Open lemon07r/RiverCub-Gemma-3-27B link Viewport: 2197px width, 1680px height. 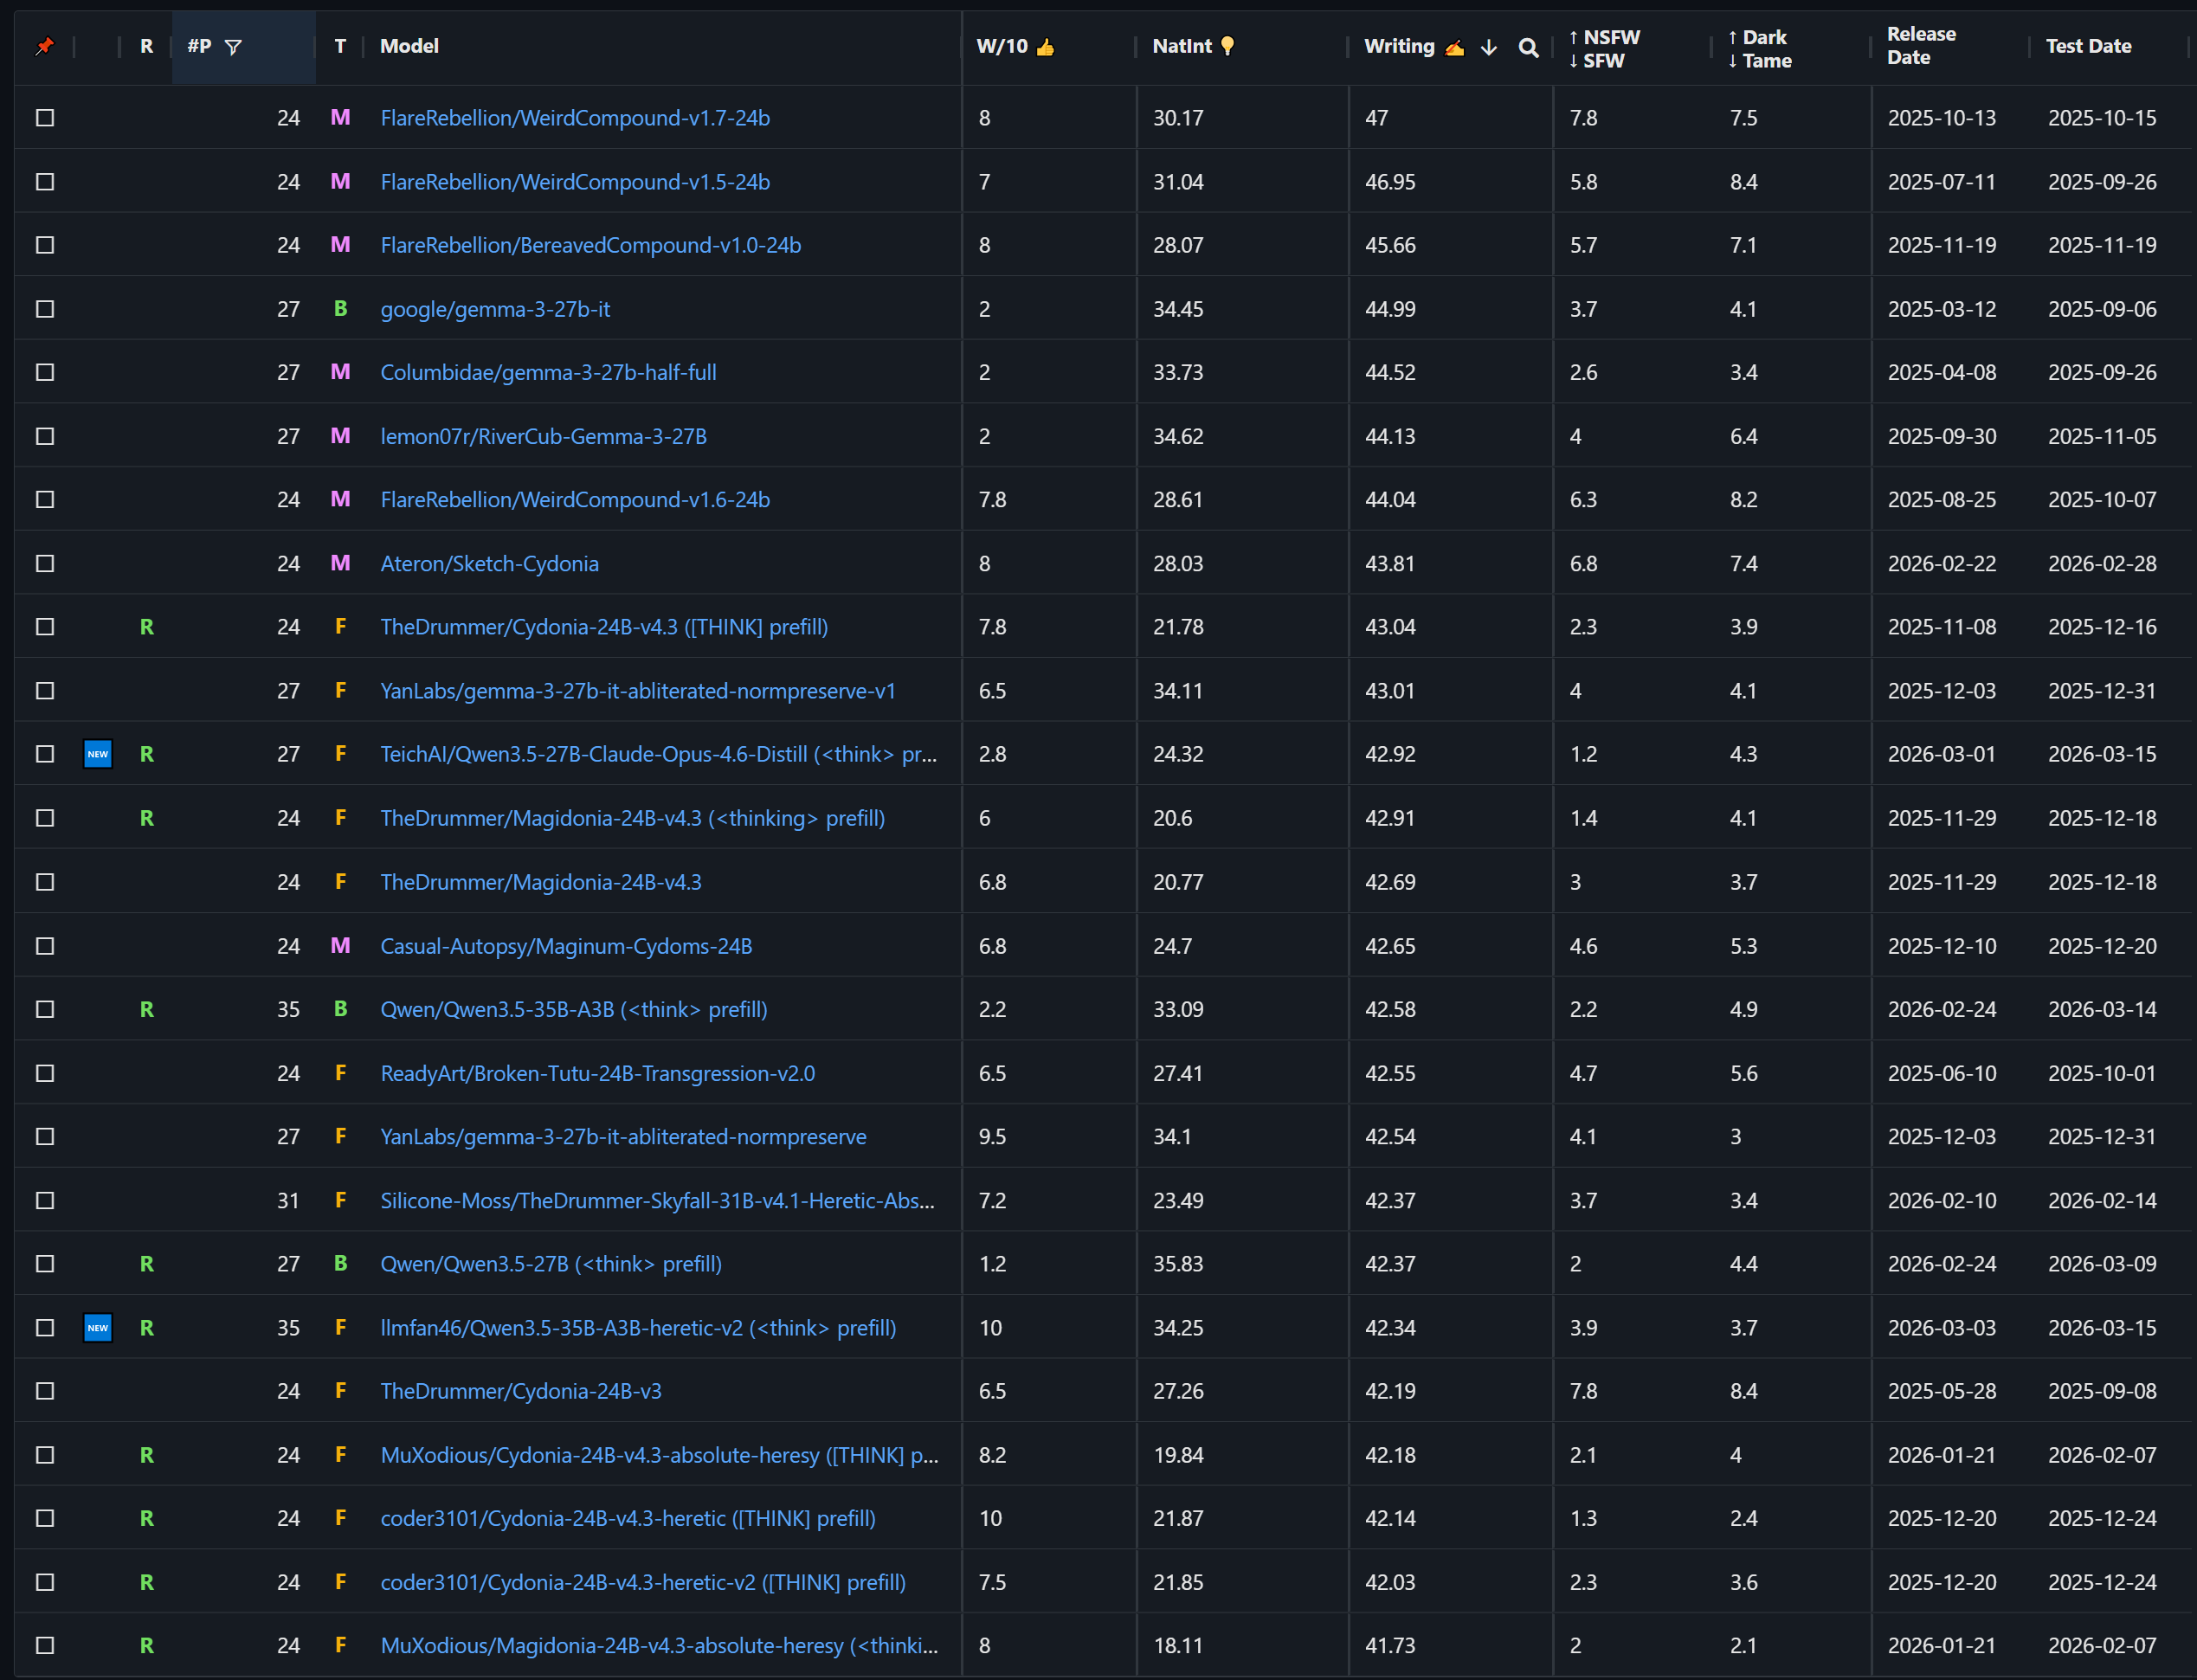(543, 437)
